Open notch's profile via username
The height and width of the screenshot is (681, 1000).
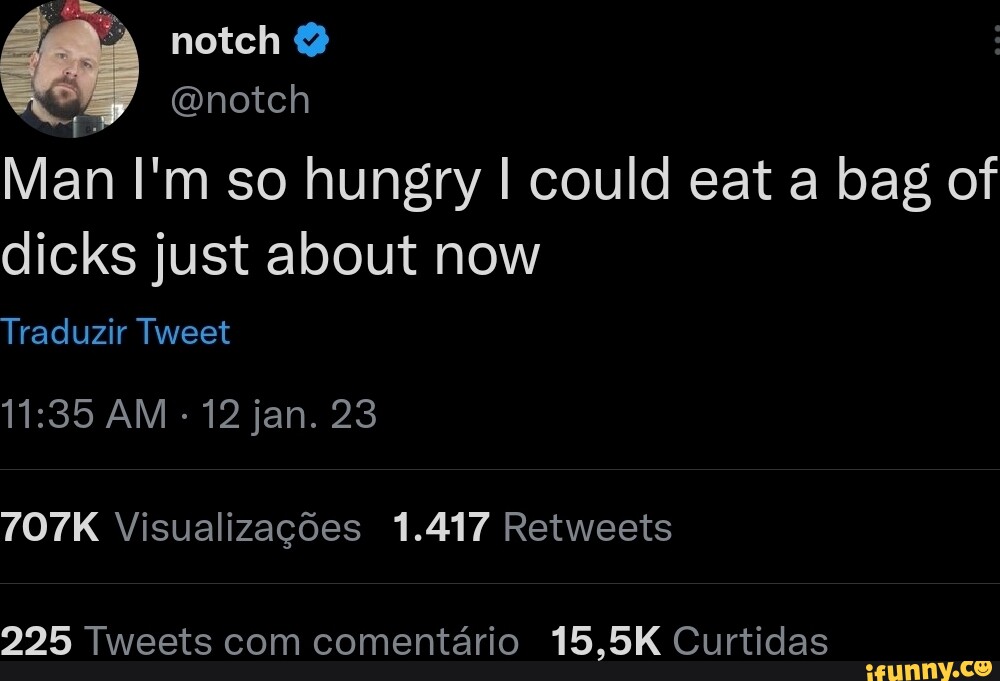(x=240, y=98)
